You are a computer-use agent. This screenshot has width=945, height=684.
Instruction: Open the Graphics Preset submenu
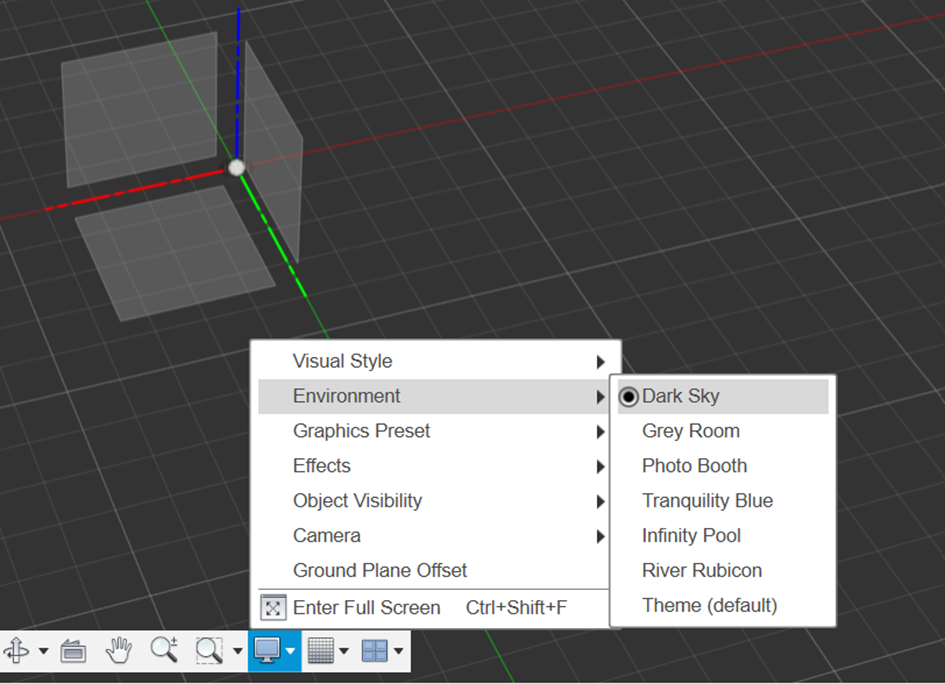tap(361, 431)
